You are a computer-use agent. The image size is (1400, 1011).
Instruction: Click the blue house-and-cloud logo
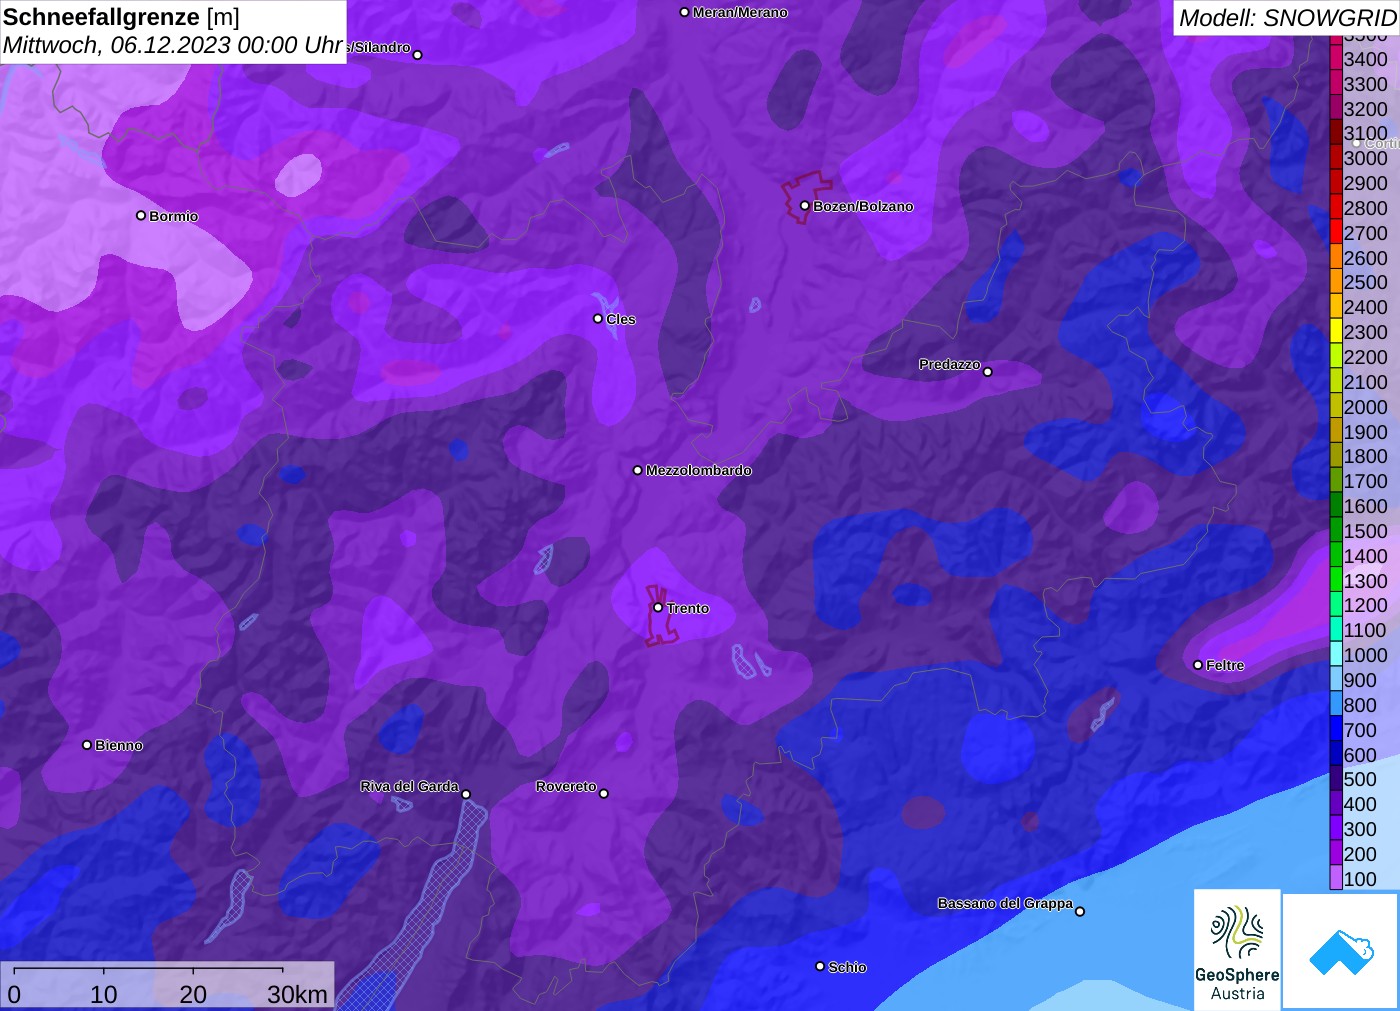[x=1341, y=951]
